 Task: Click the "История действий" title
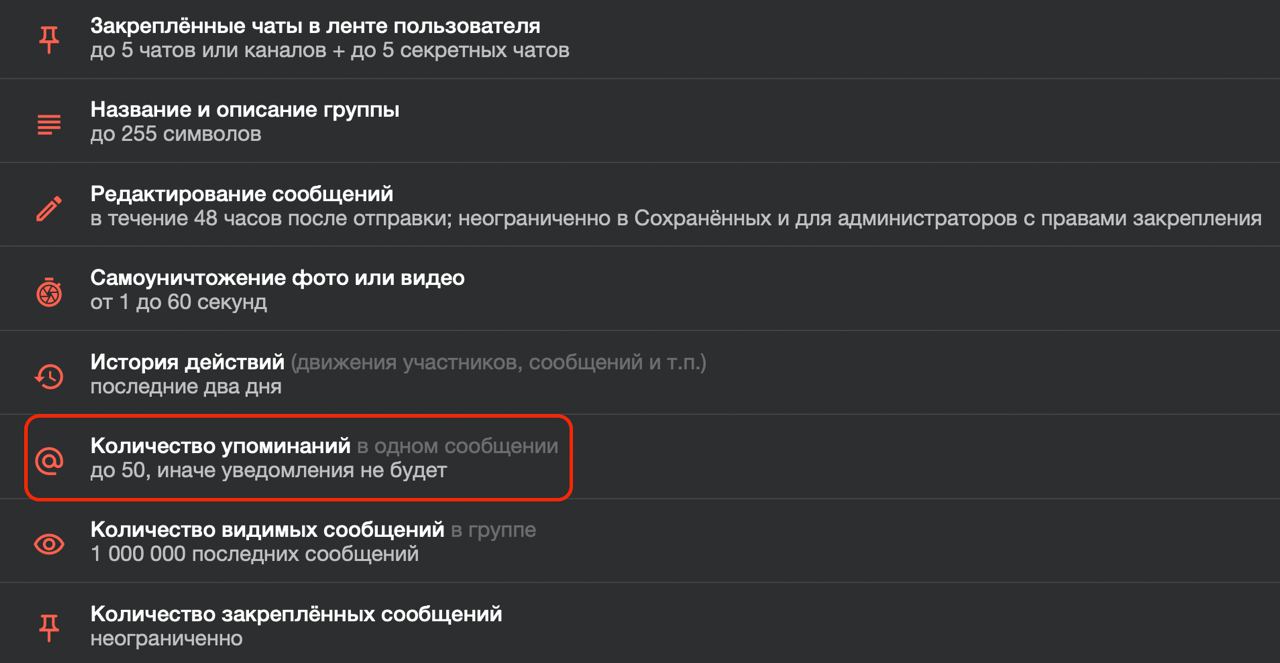coord(188,362)
